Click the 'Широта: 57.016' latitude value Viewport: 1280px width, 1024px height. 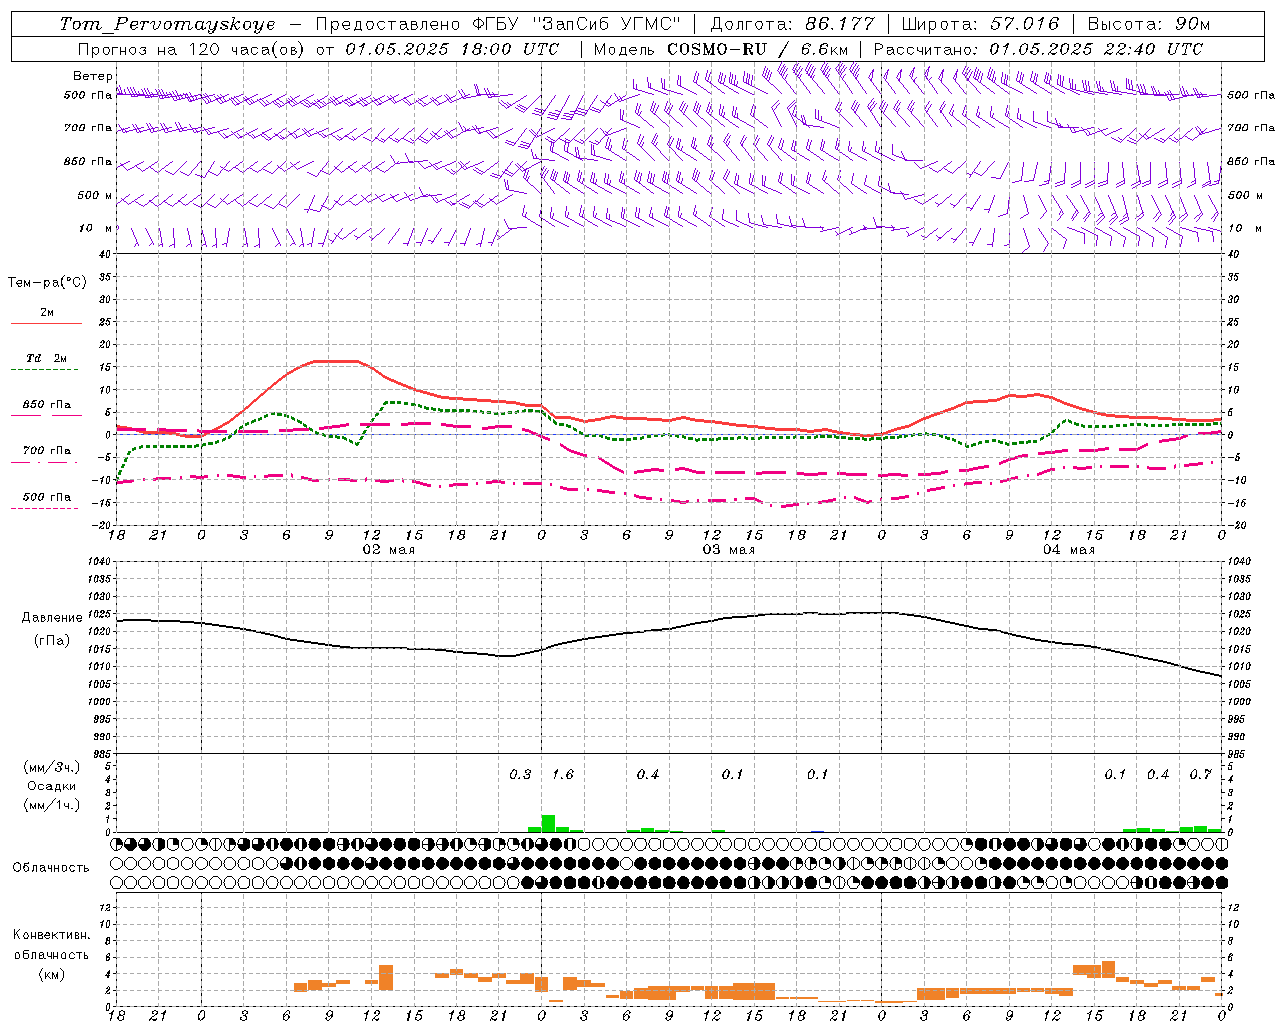980,24
